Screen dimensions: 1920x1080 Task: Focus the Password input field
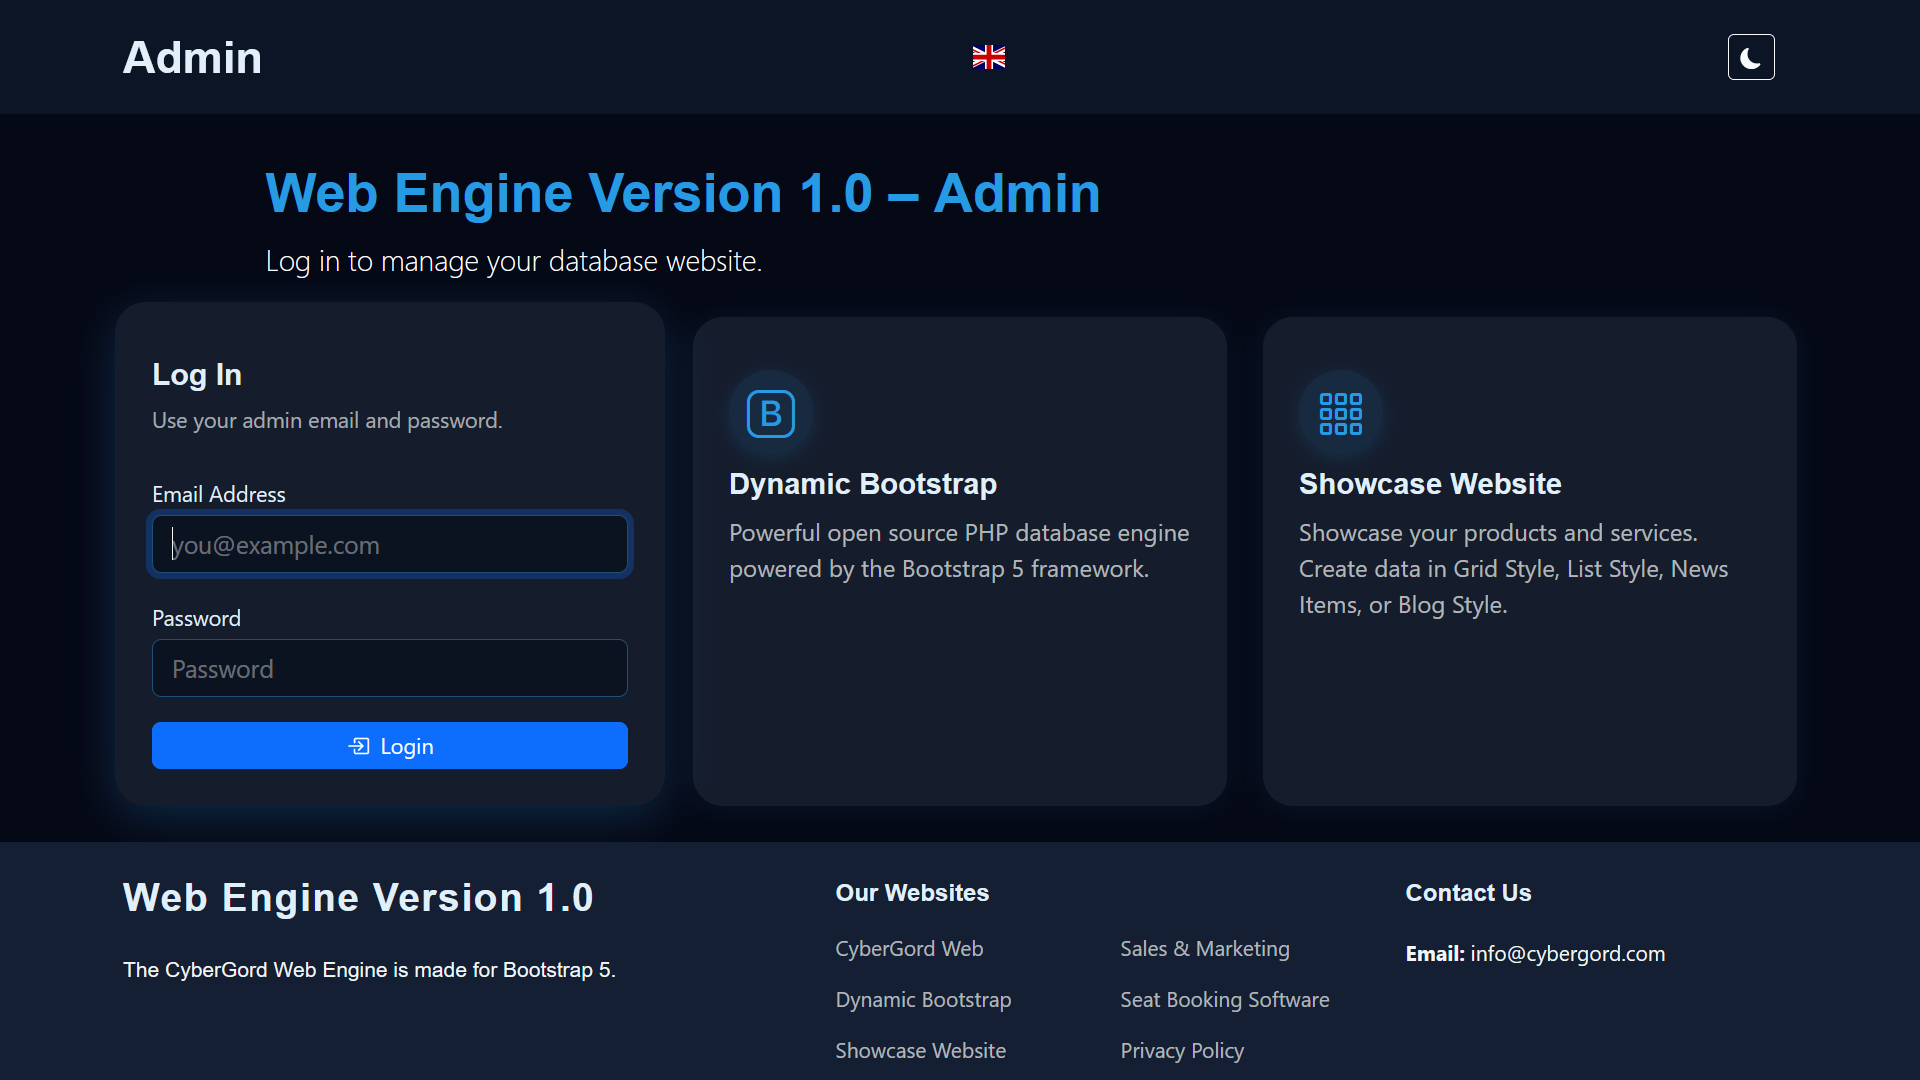[x=390, y=668]
